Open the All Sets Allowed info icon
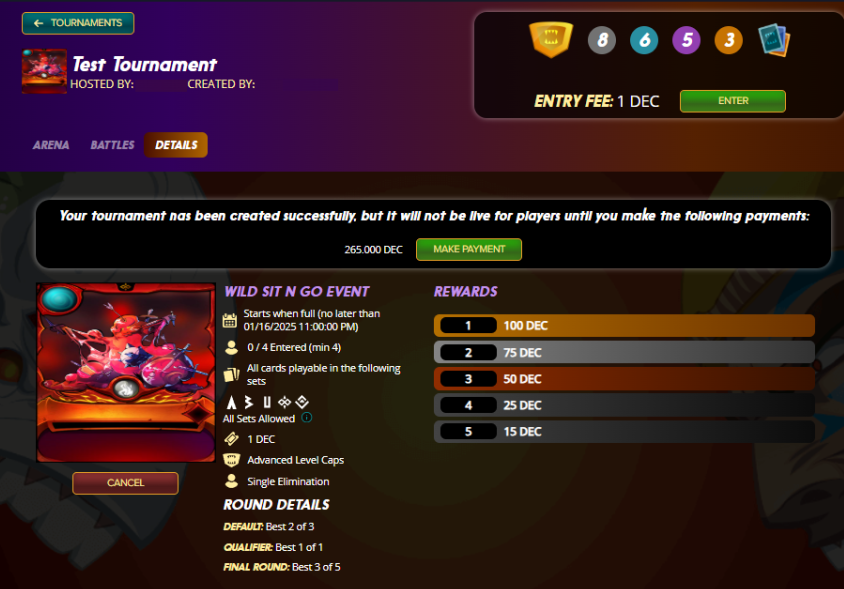 click(307, 417)
